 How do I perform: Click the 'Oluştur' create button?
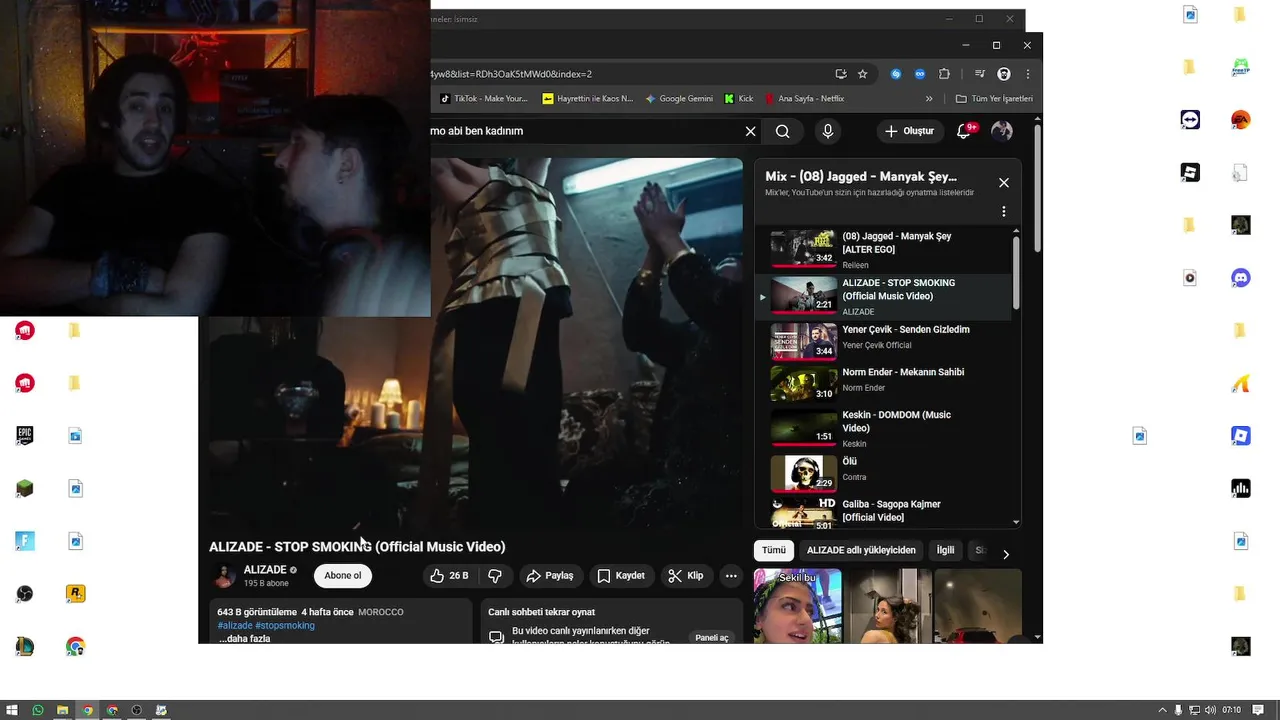pyautogui.click(x=909, y=131)
